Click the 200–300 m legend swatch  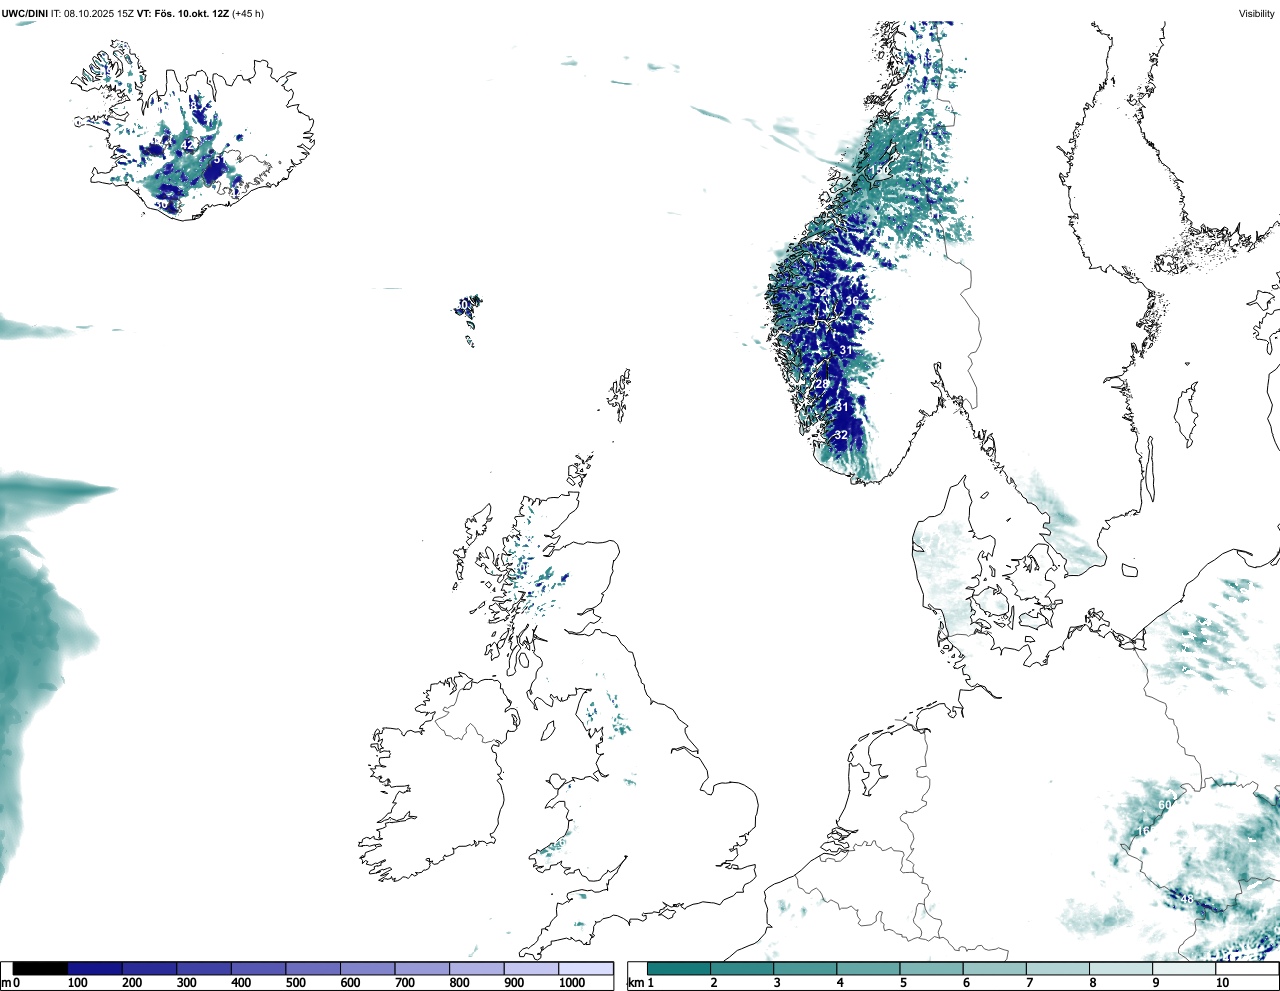pyautogui.click(x=149, y=968)
